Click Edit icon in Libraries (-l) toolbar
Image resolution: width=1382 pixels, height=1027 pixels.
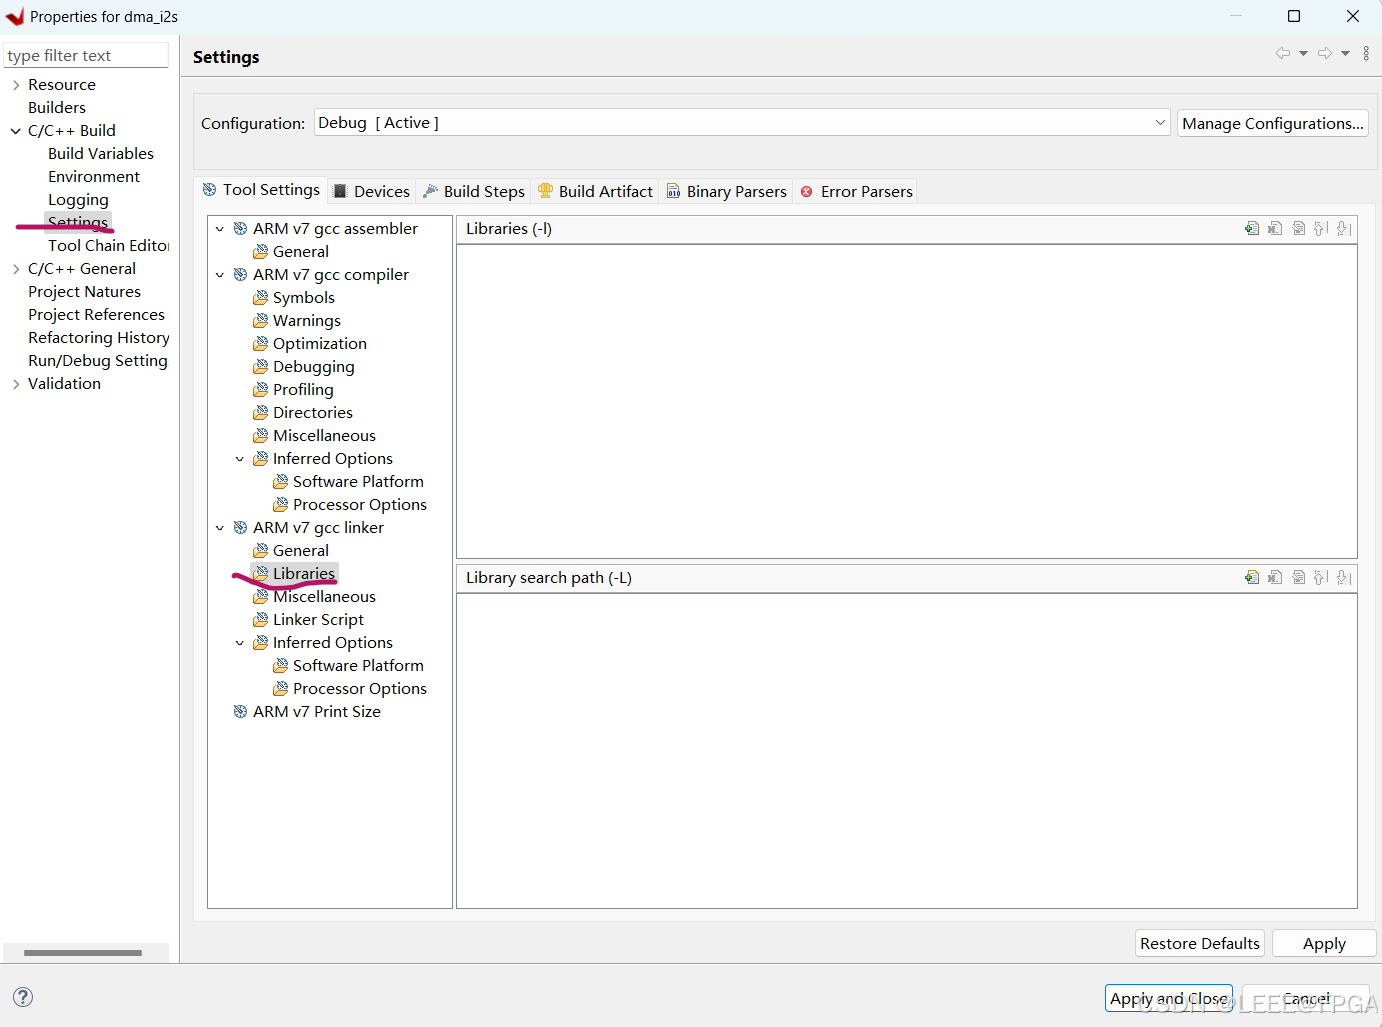1298,228
